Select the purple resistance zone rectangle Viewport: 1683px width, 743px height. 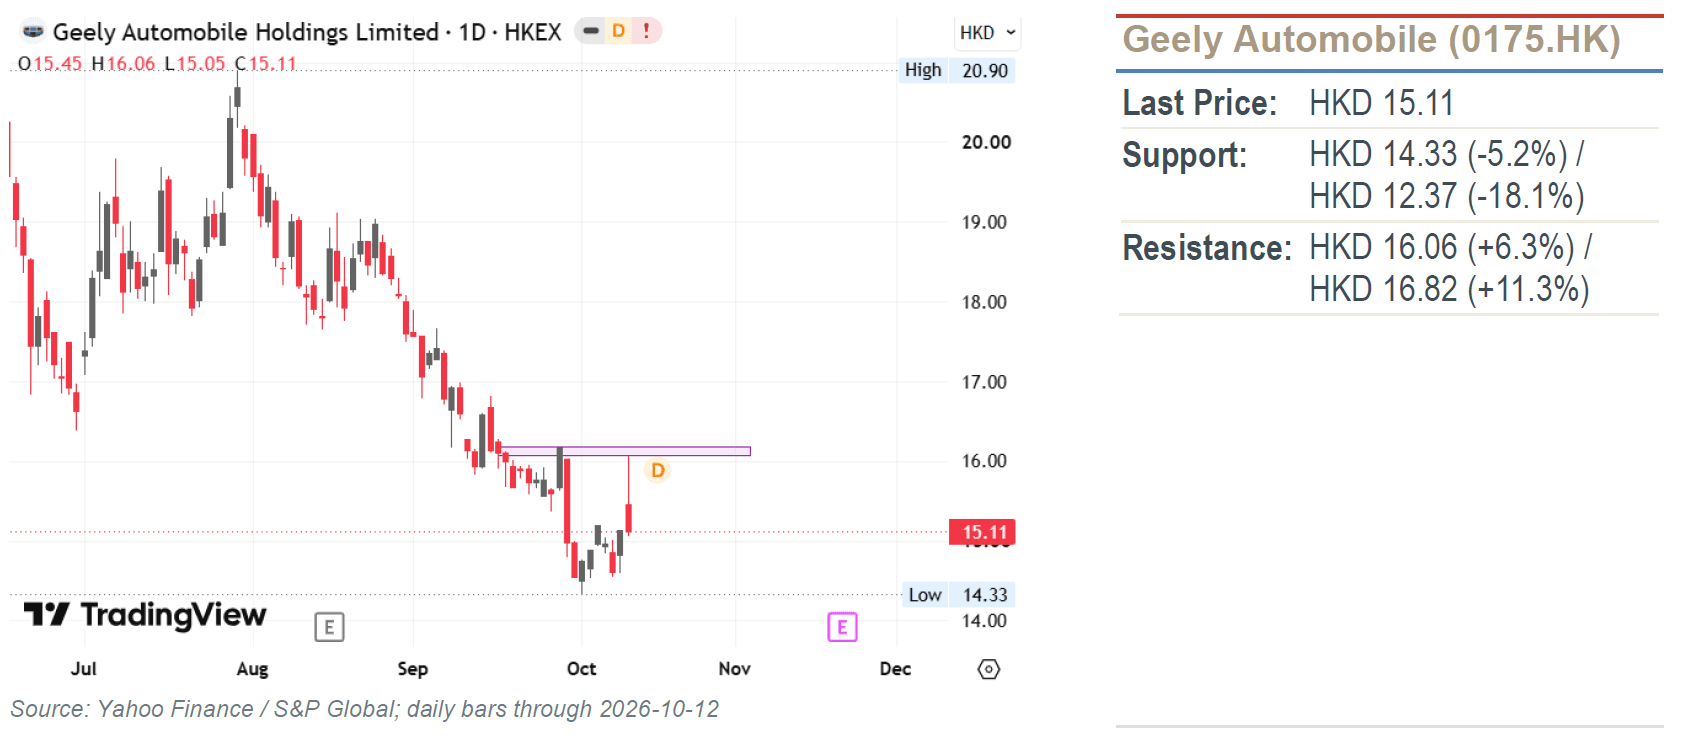coord(625,451)
